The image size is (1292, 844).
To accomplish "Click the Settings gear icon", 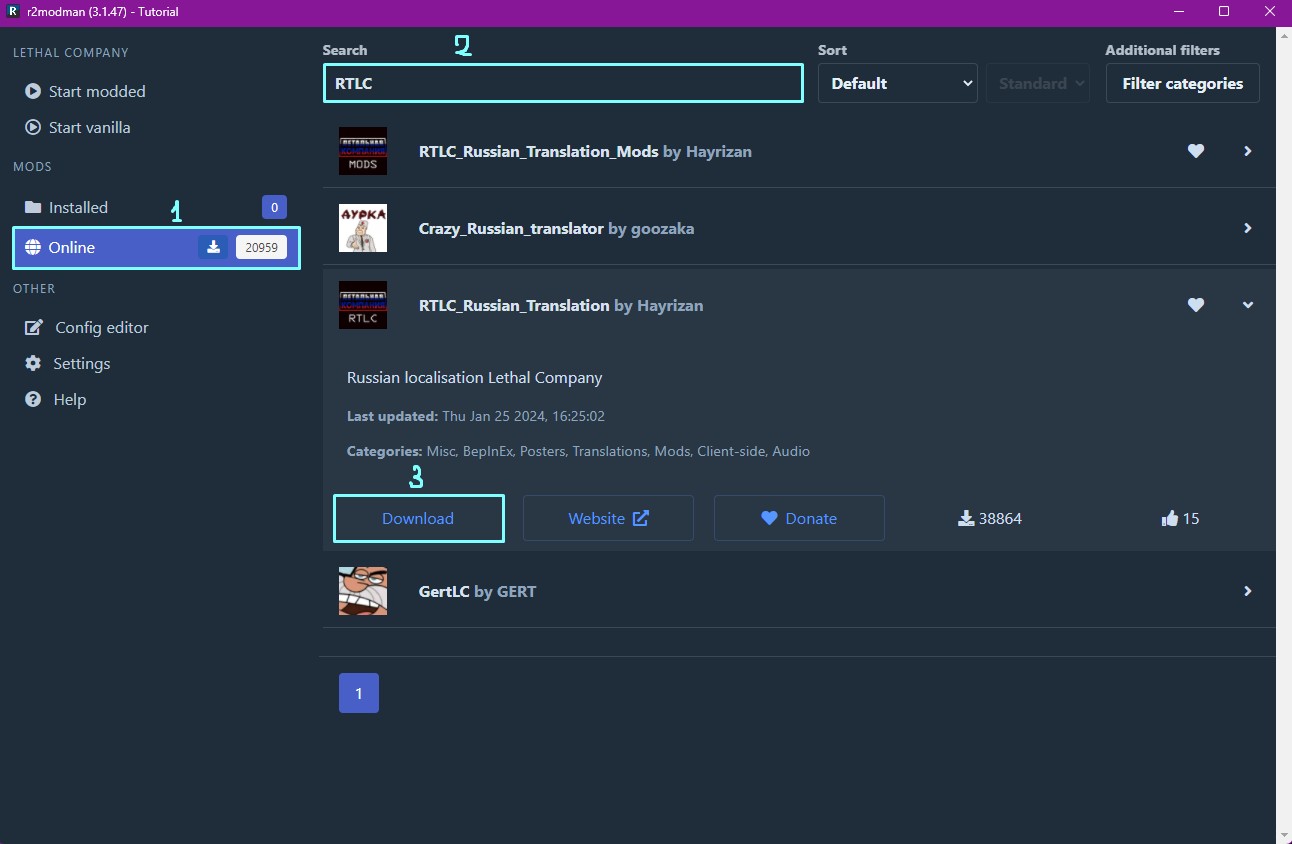I will coord(33,363).
